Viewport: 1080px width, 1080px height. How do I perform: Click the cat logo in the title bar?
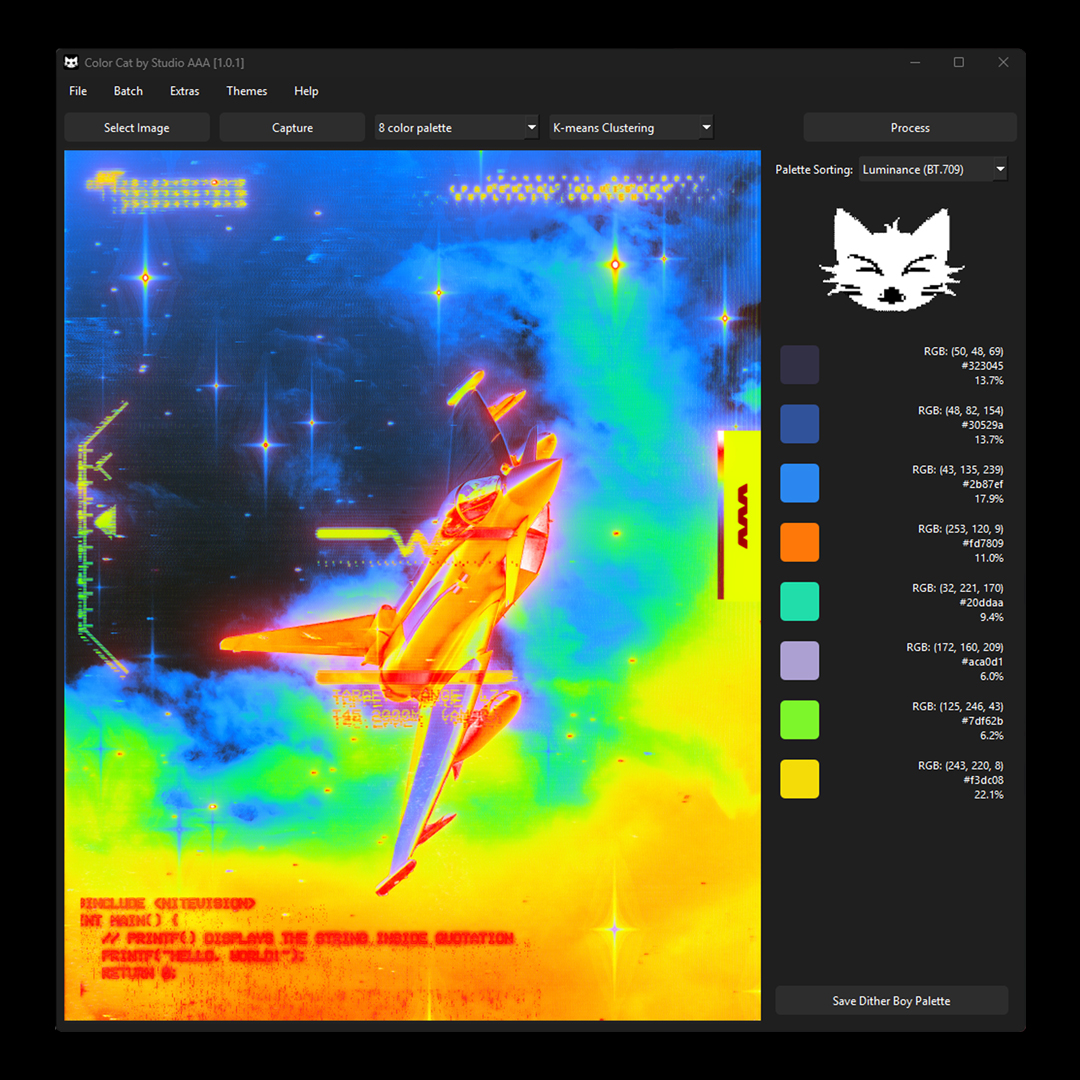(70, 61)
